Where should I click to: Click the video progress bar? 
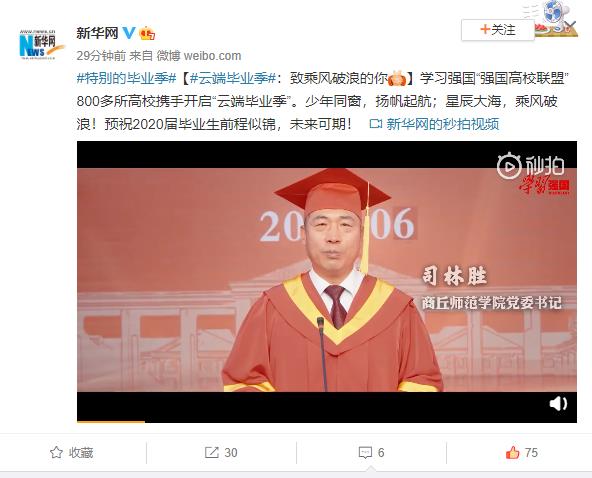[327, 421]
